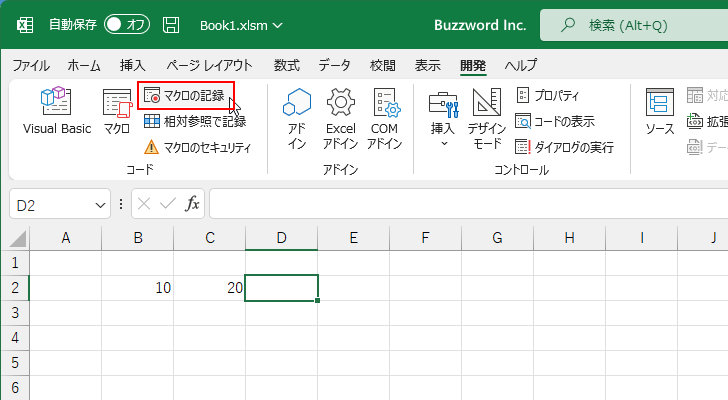Image resolution: width=728 pixels, height=400 pixels.
Task: Select column F header
Action: click(x=426, y=238)
